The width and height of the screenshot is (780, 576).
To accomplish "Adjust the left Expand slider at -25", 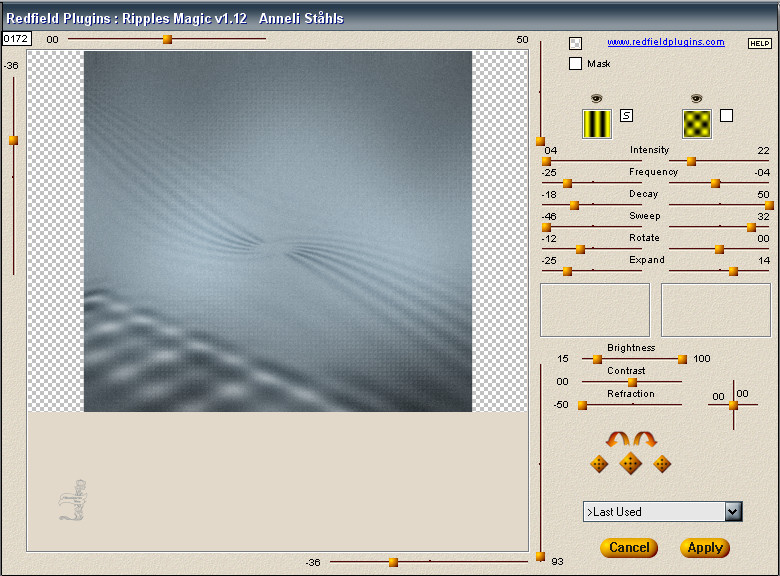I will [x=567, y=271].
